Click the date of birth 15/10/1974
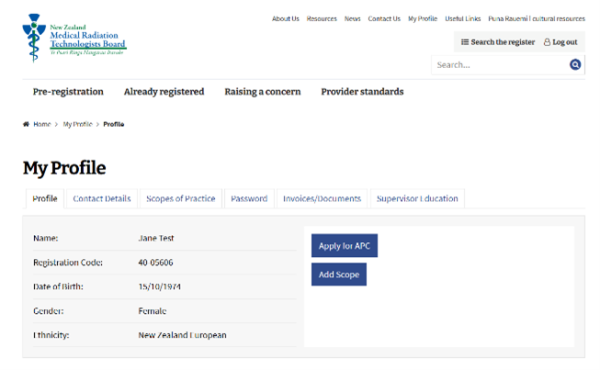The width and height of the screenshot is (600, 370). tap(160, 287)
